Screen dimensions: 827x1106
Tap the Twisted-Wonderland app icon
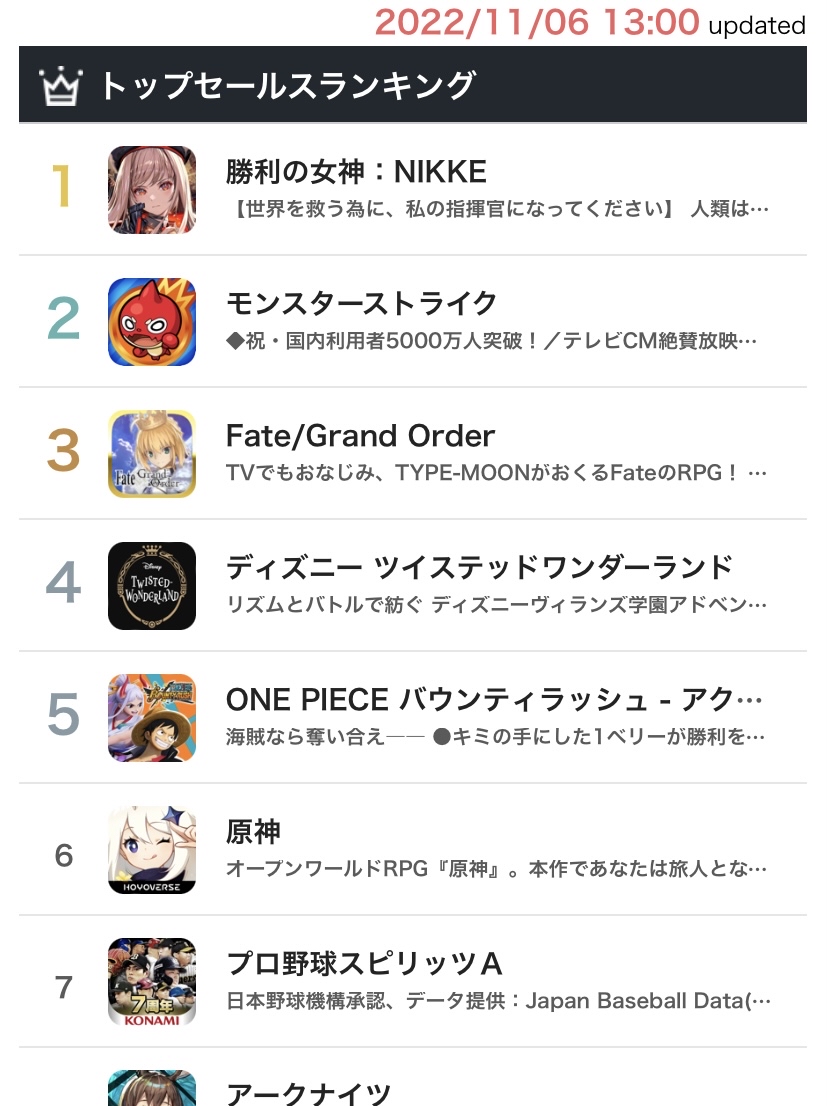pyautogui.click(x=152, y=585)
